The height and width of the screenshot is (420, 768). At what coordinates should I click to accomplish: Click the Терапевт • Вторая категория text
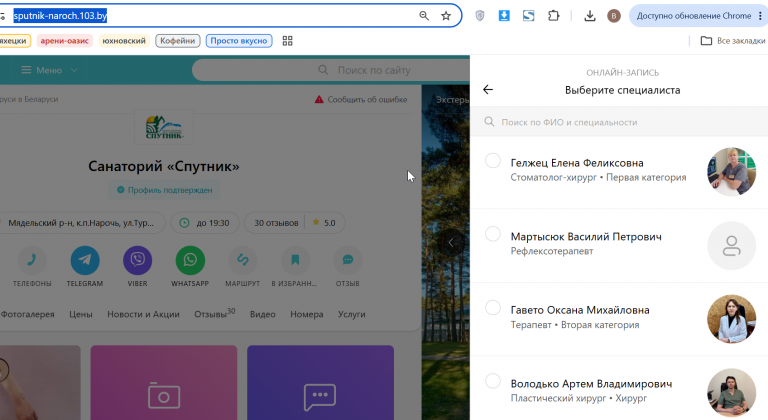(x=575, y=324)
